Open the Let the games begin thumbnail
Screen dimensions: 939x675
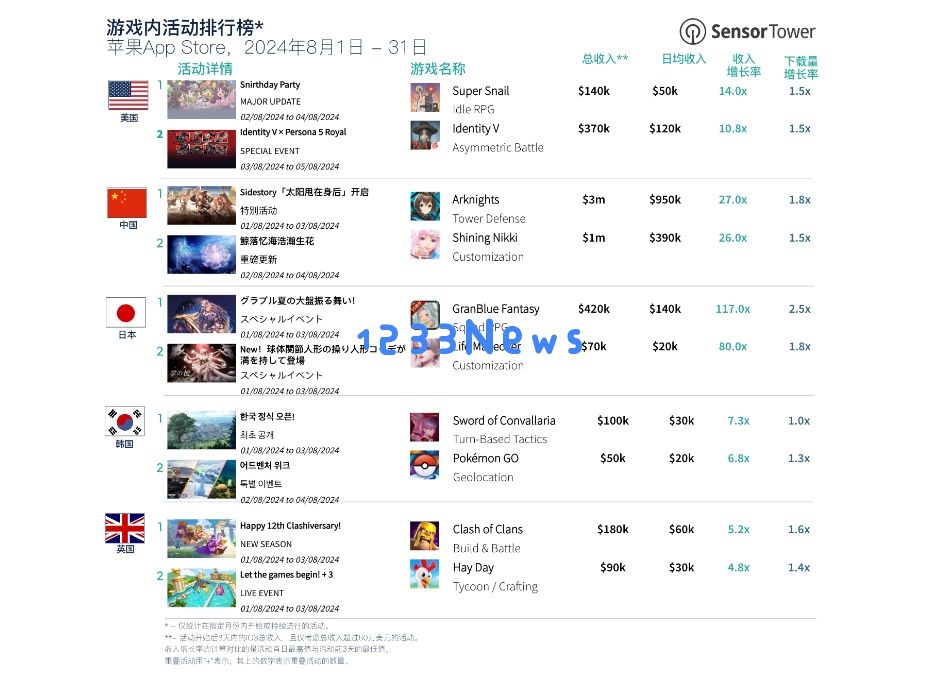(201, 588)
